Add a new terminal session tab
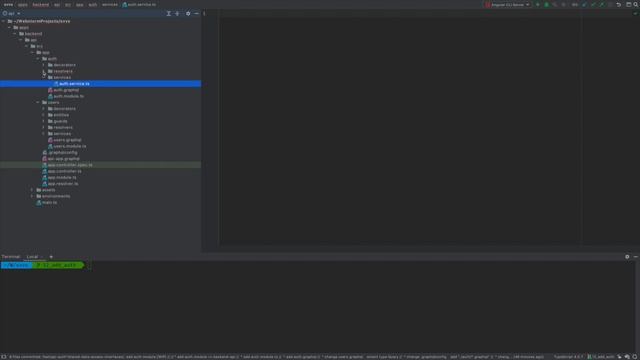Screen dimensions: 640x360 [x=51, y=257]
